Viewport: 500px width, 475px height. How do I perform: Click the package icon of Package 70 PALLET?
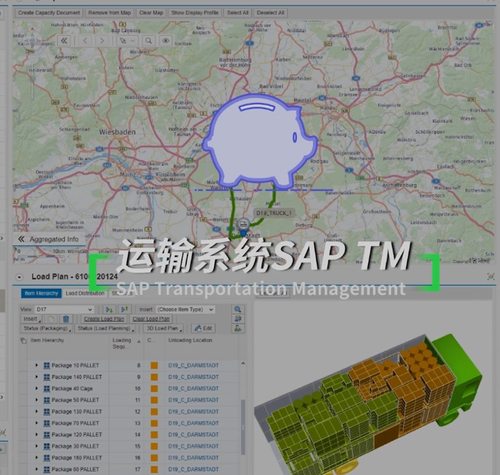[x=47, y=423]
